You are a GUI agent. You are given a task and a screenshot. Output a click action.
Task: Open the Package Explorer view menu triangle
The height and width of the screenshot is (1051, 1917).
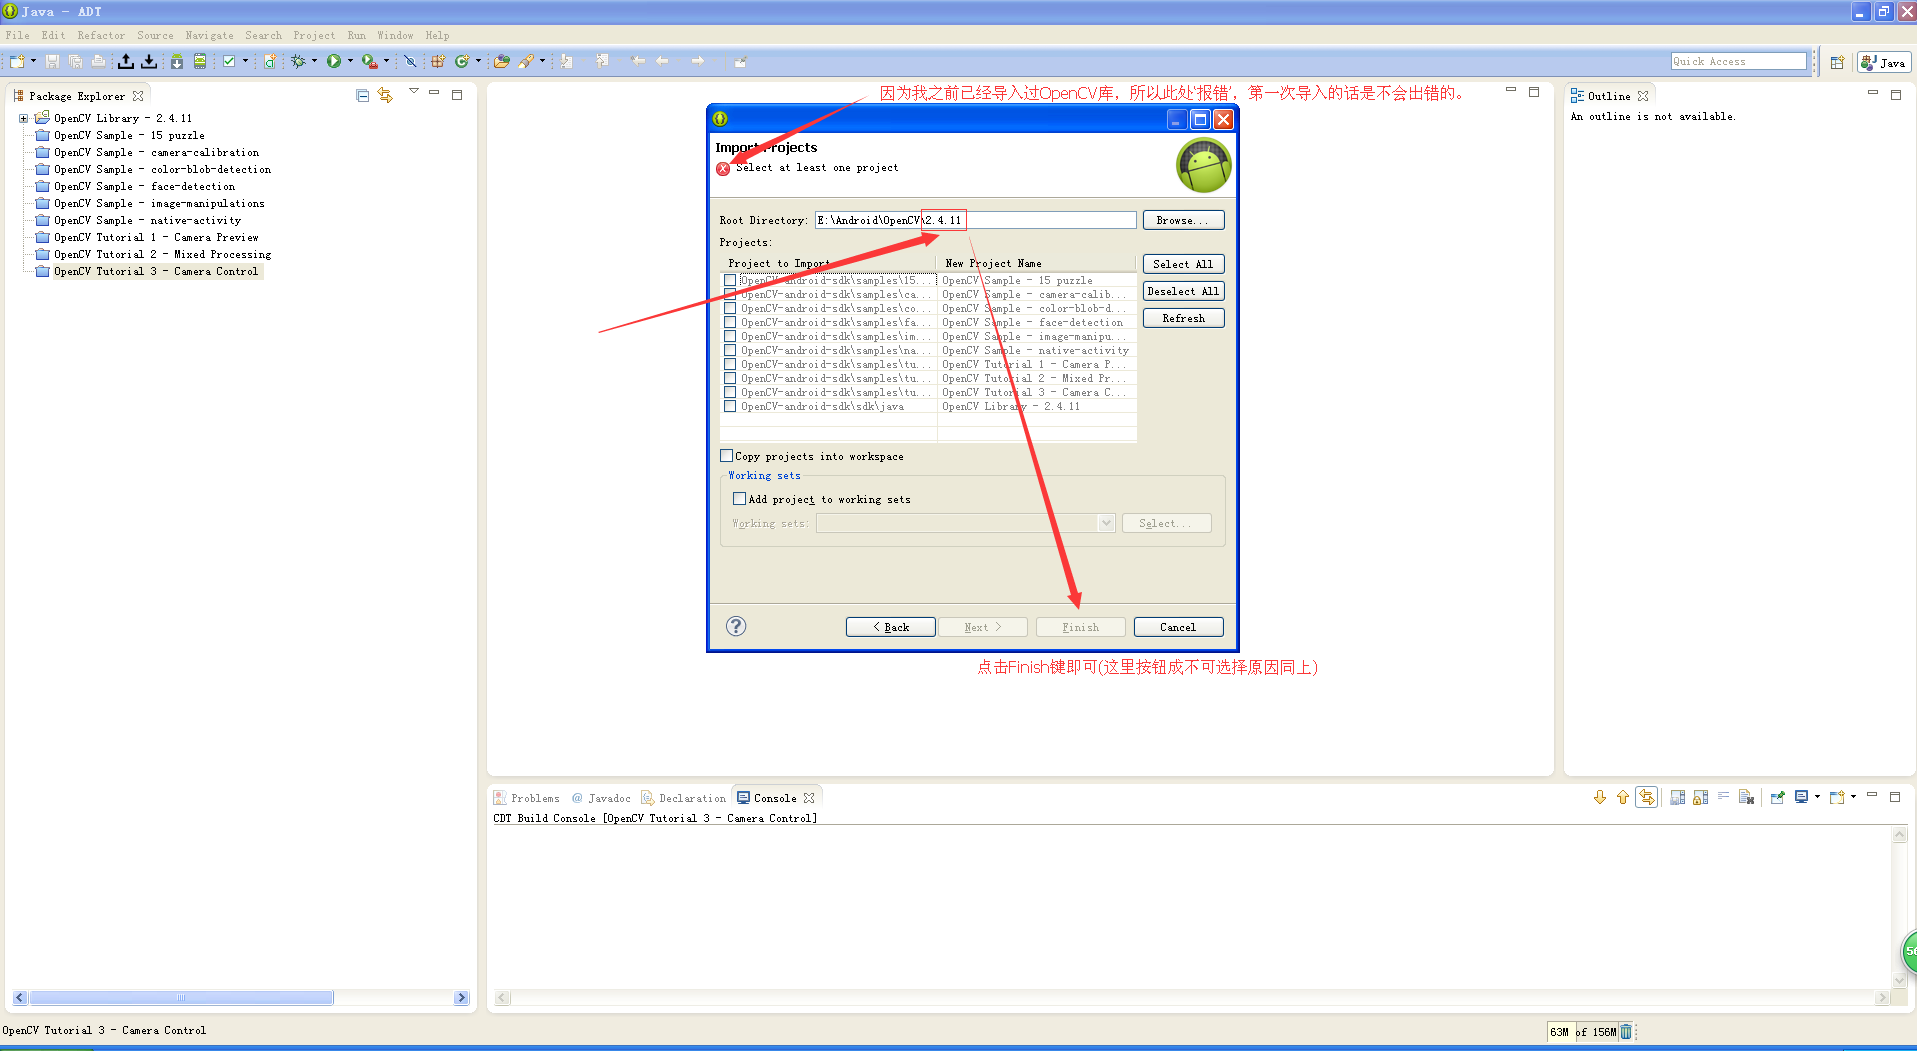coord(413,92)
